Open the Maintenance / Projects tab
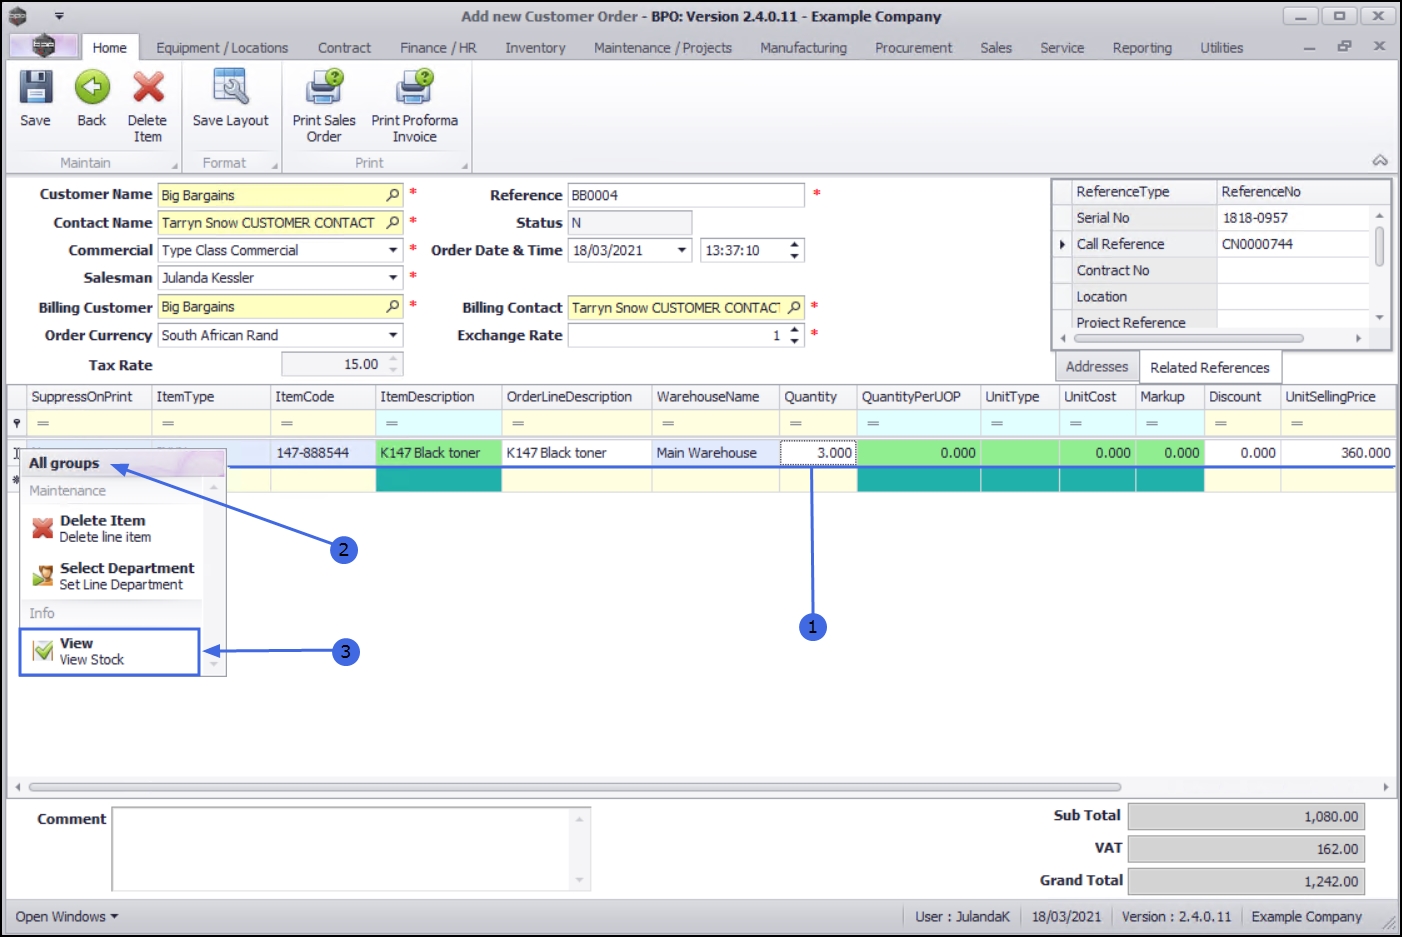 point(663,47)
